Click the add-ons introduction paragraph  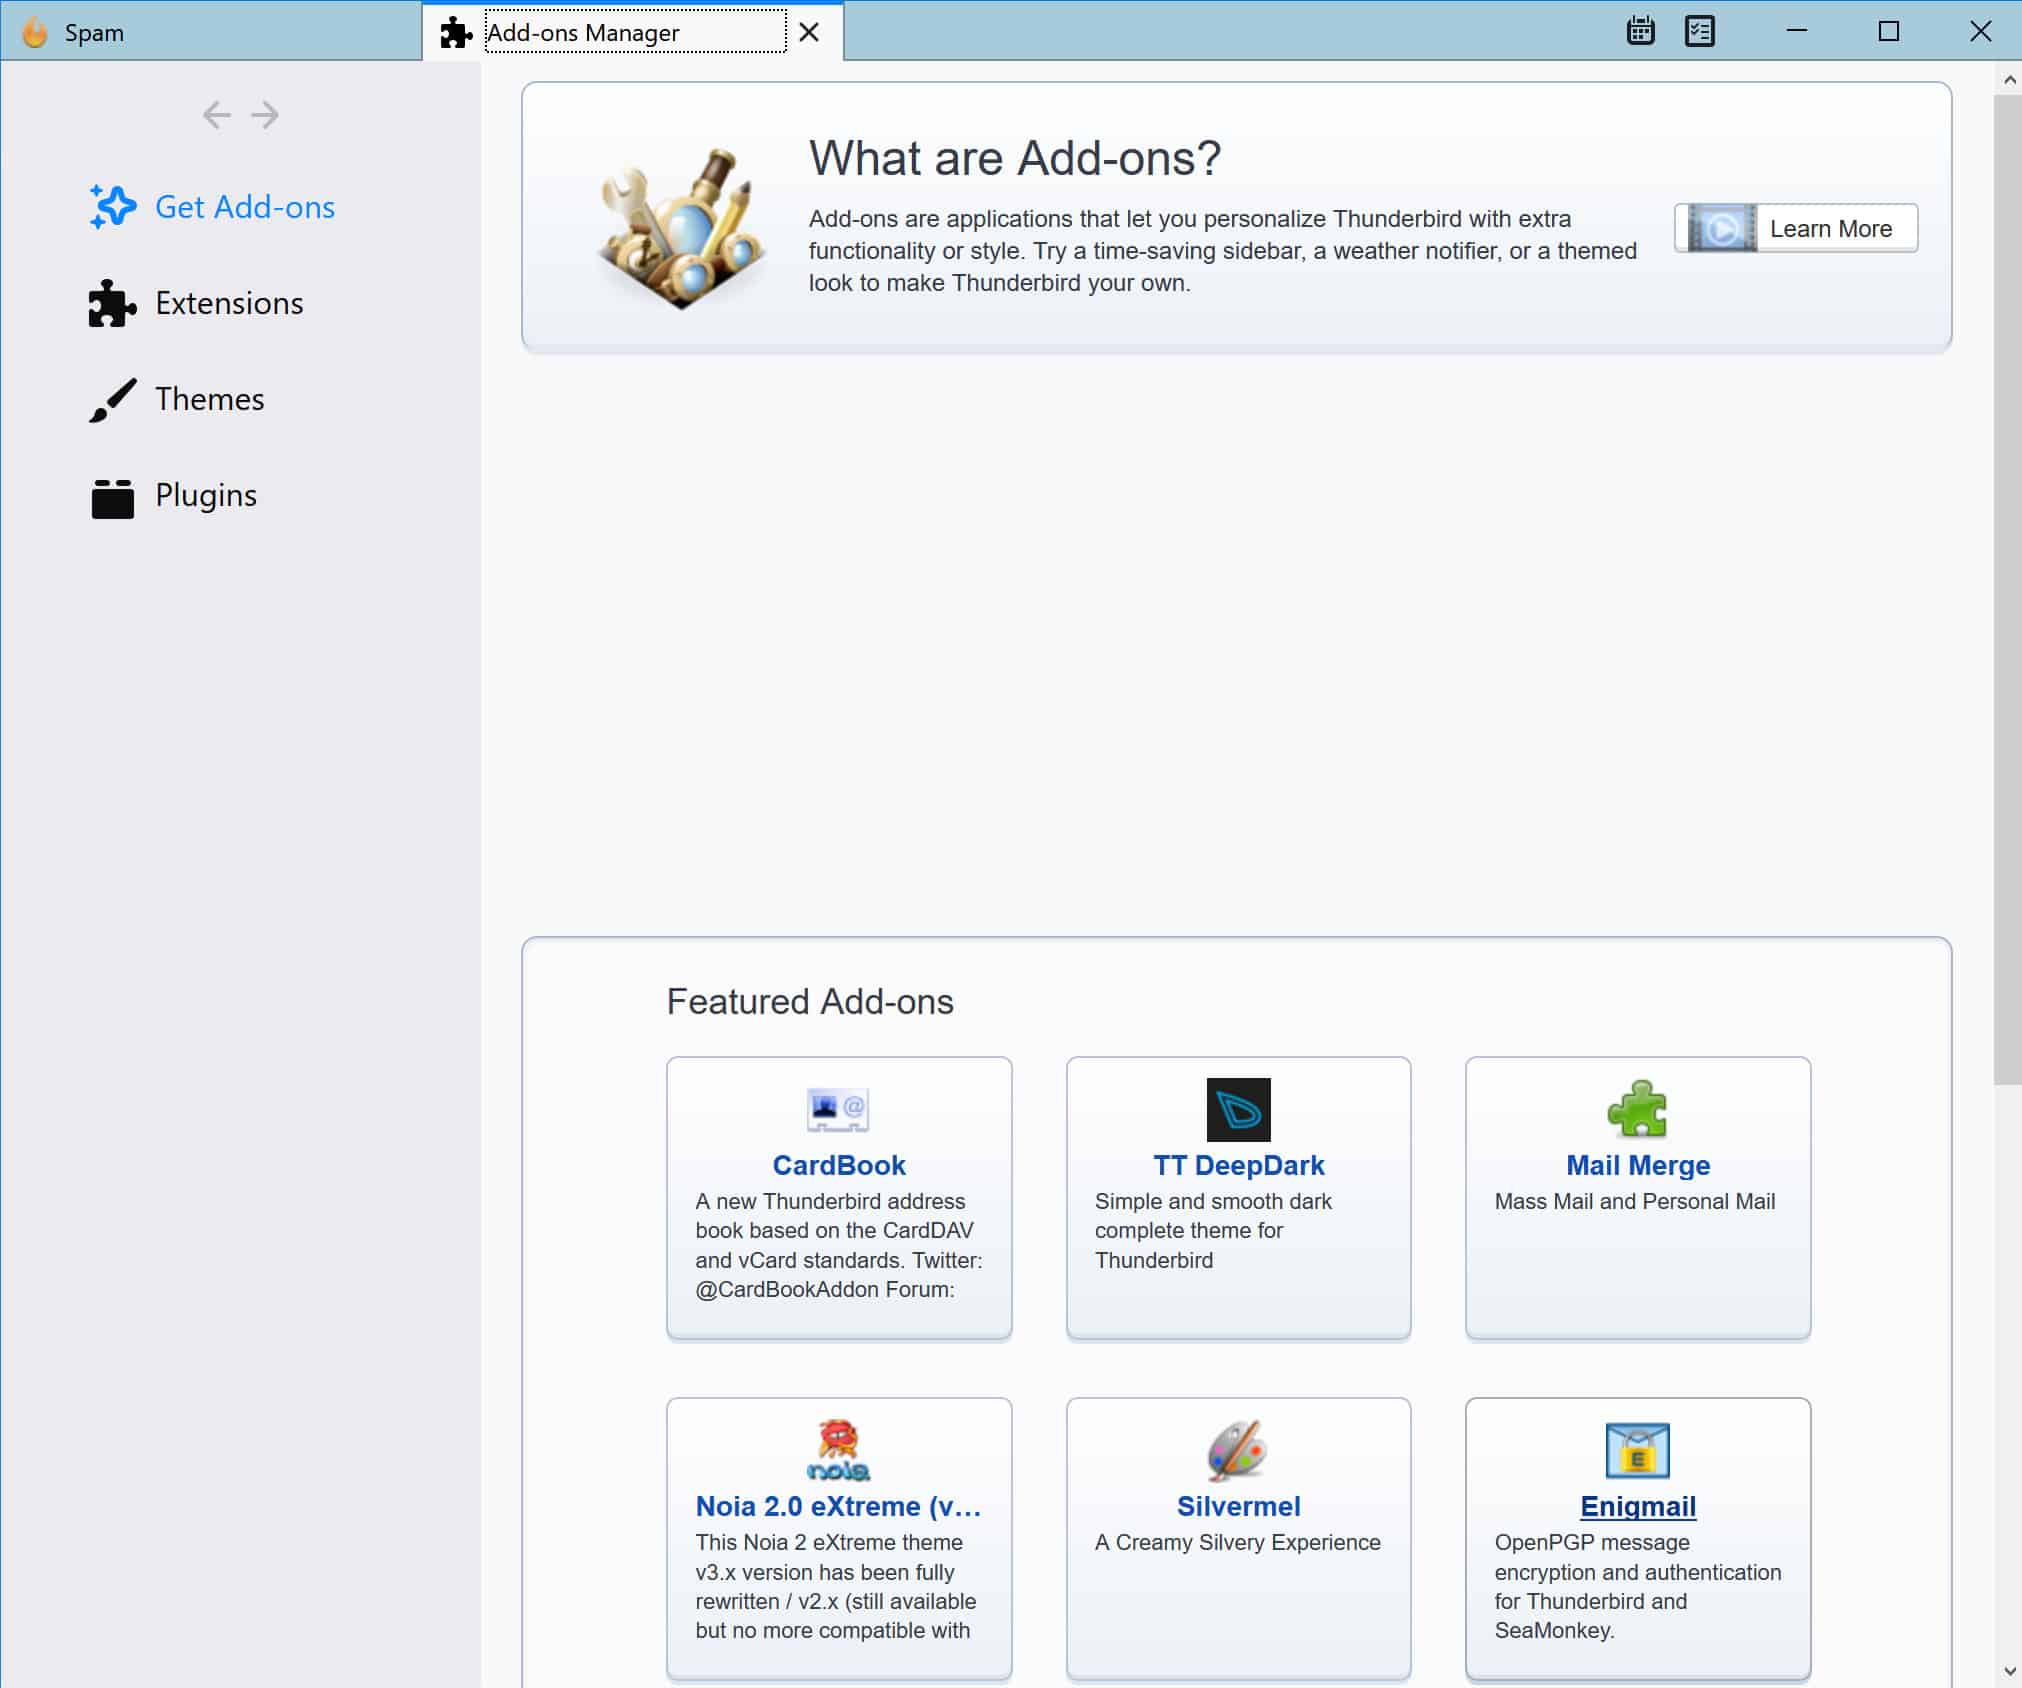click(x=1222, y=251)
